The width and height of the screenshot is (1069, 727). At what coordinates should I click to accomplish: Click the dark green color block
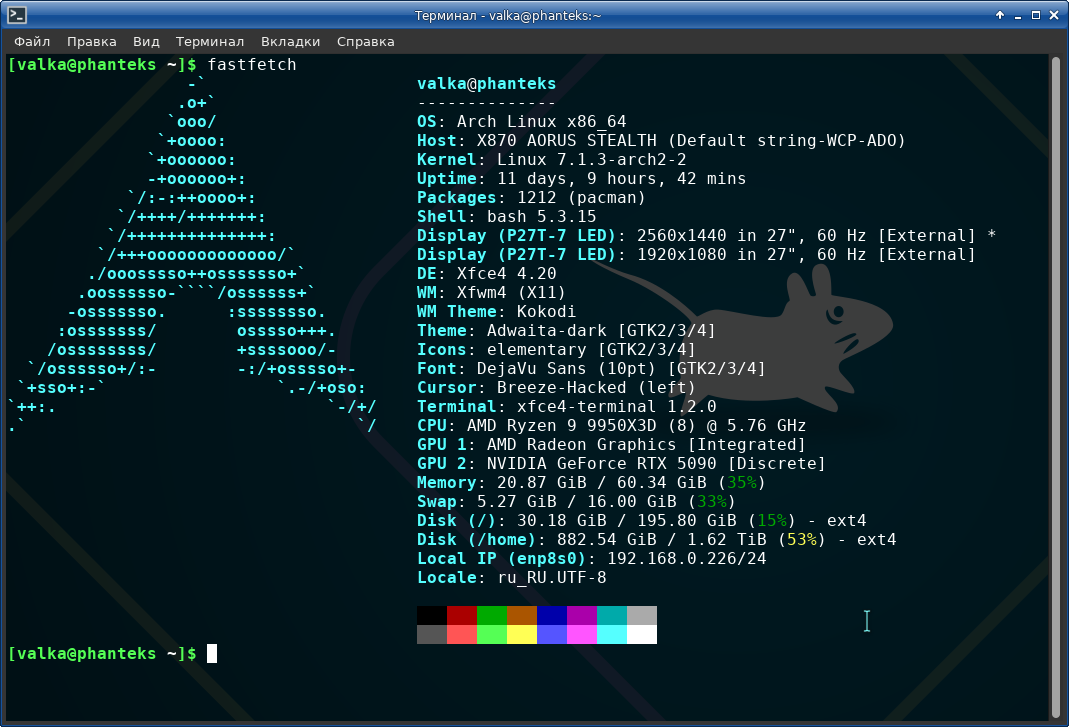tap(492, 615)
